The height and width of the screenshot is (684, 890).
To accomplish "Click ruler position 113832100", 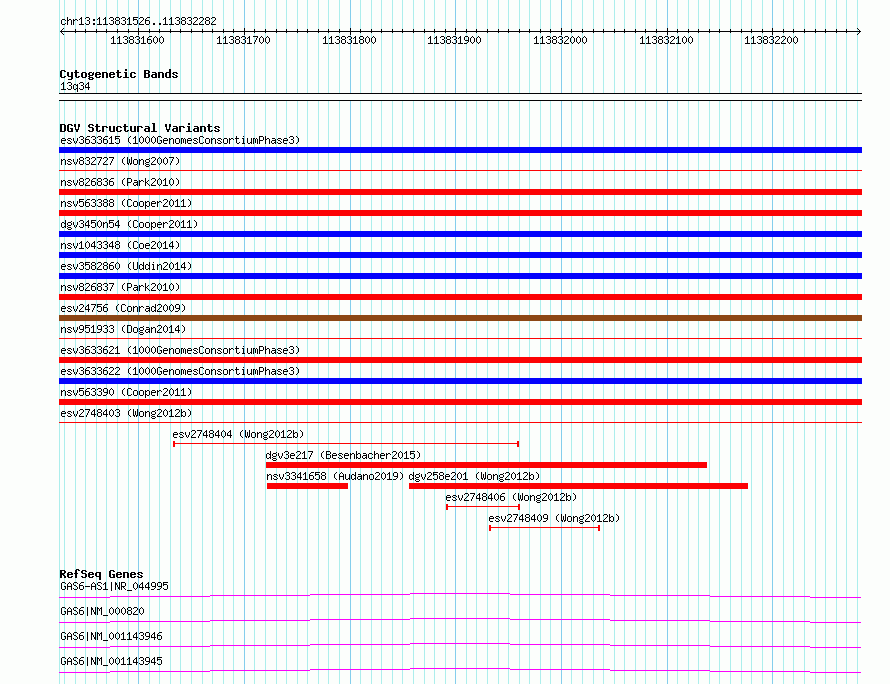I will point(666,40).
